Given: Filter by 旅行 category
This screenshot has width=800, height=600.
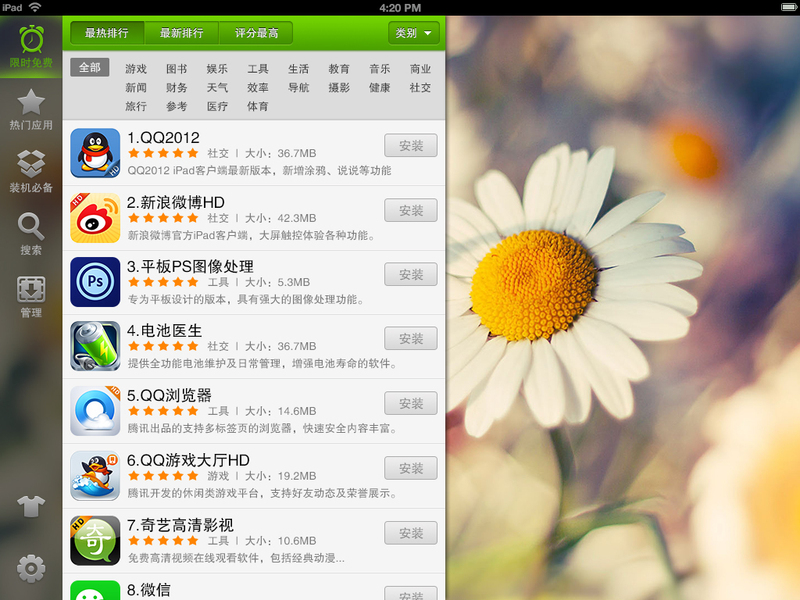Looking at the screenshot, I should coord(136,106).
